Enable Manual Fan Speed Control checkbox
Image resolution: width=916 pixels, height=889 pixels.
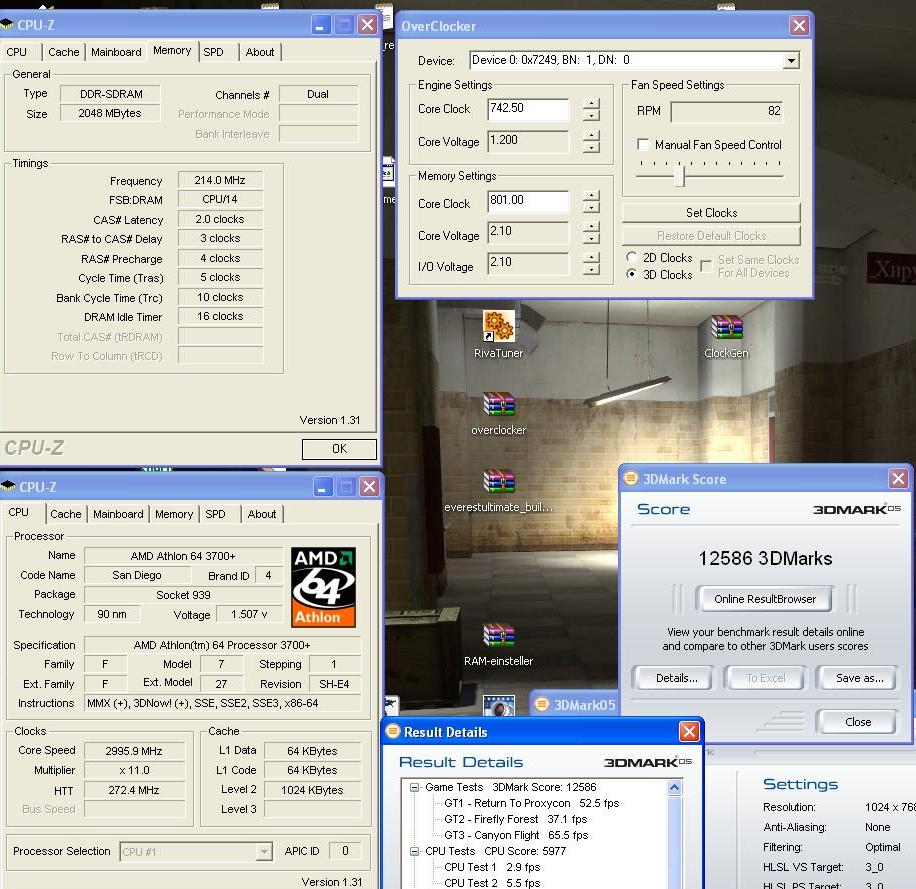click(643, 144)
